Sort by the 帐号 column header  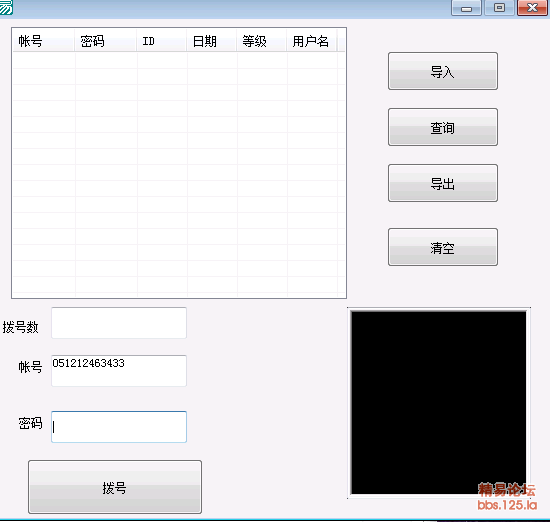click(x=44, y=41)
